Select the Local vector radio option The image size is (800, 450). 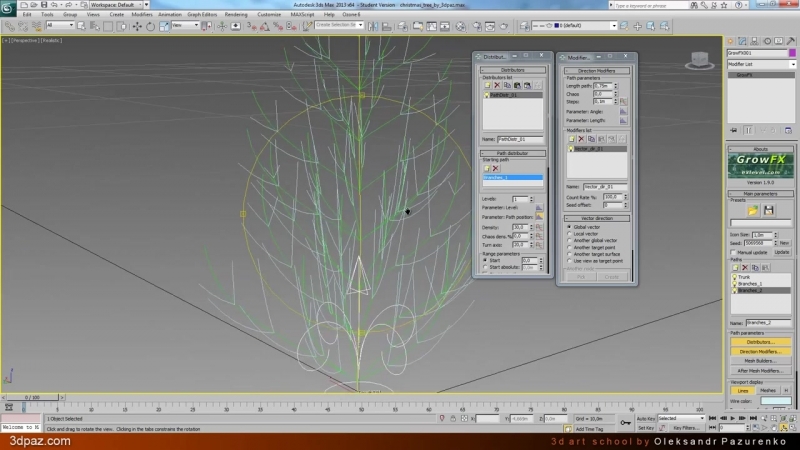point(570,233)
